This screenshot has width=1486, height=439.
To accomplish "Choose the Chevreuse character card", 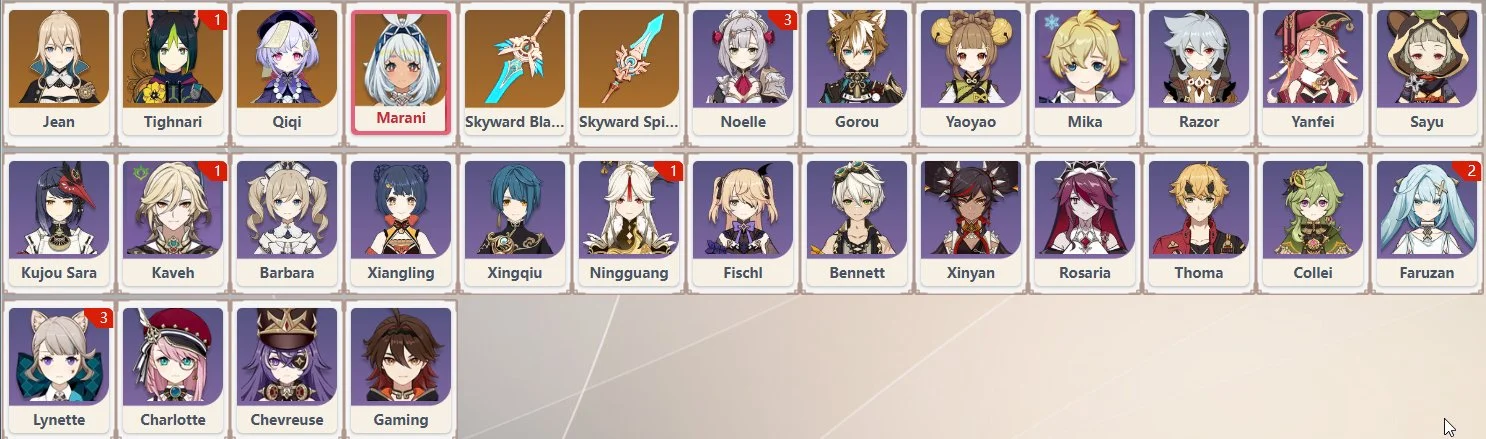I will coord(287,370).
